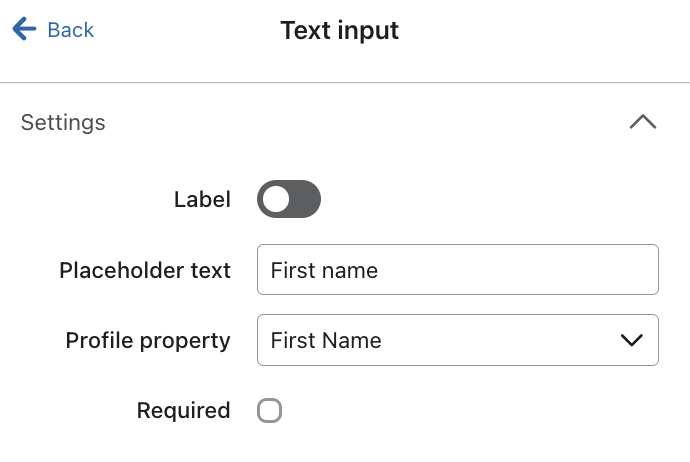Click the Profile property down-arrow chevron
Viewport: 690px width, 462px height.
click(x=631, y=340)
